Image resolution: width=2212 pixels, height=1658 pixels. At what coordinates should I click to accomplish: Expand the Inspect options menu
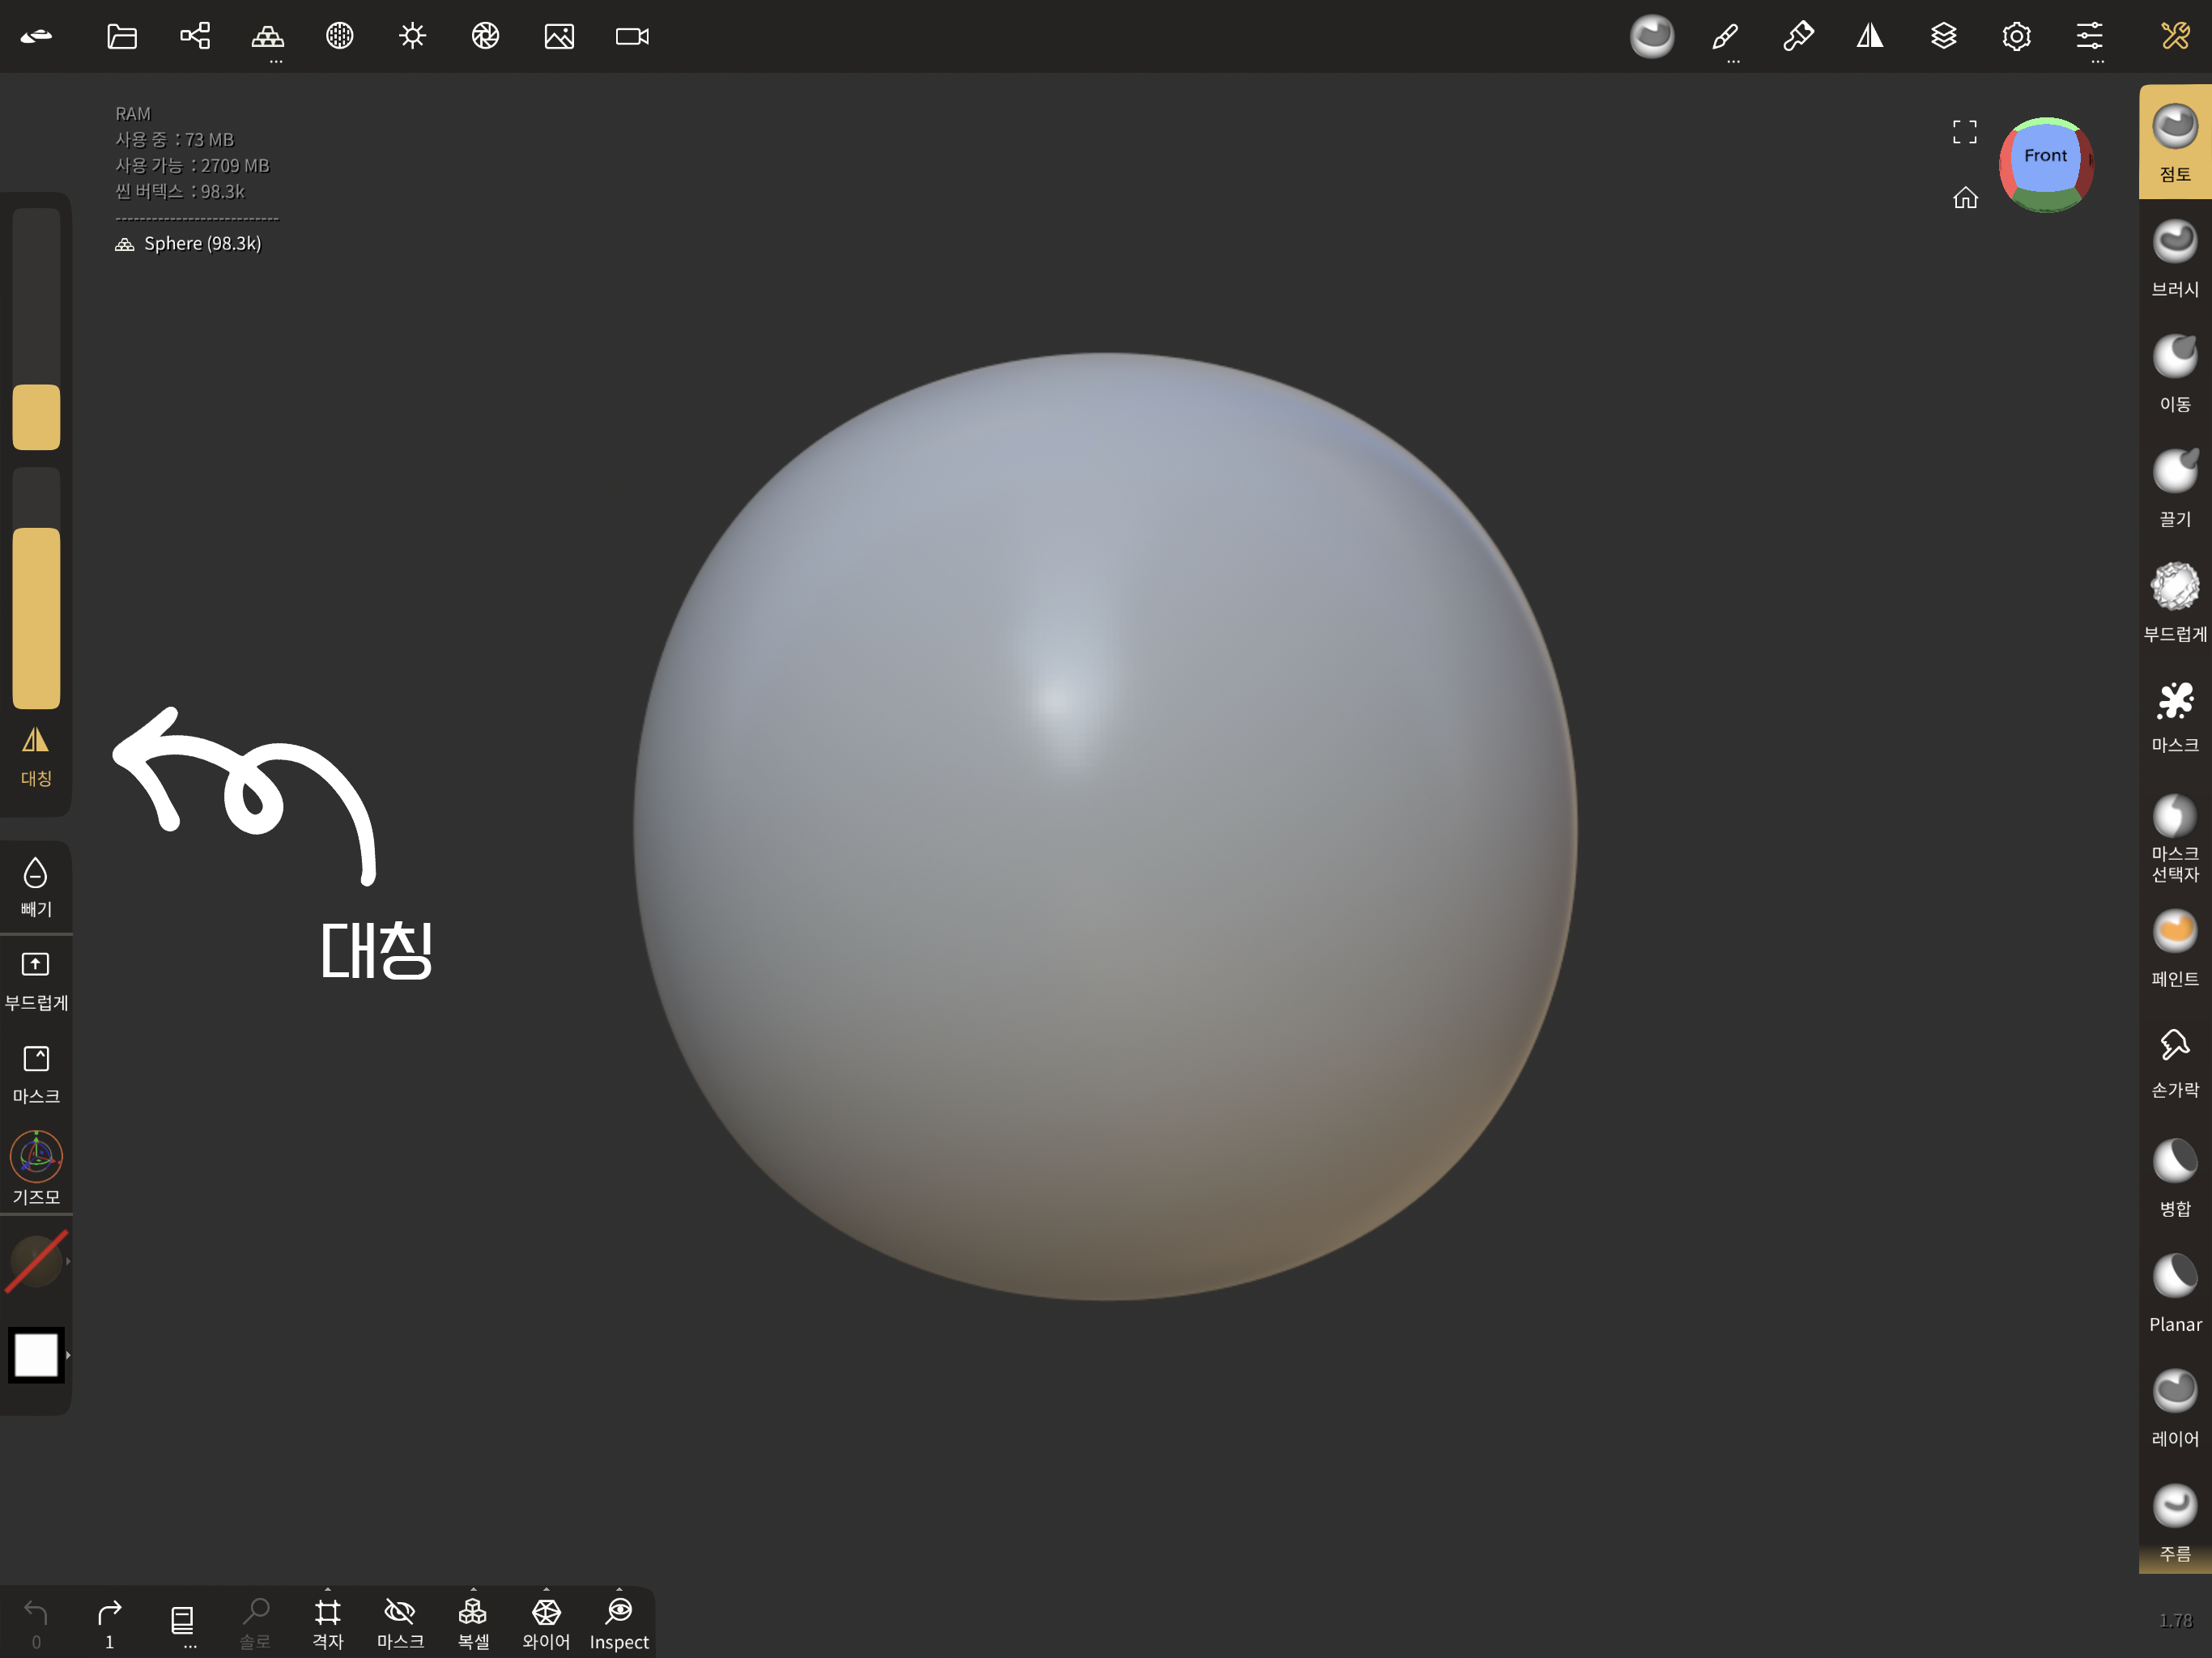619,1590
